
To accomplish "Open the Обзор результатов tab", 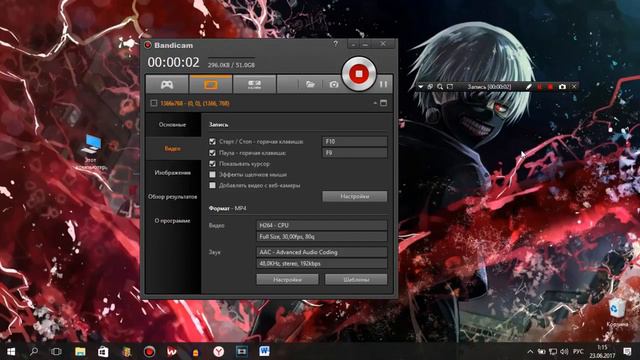I will click(173, 197).
